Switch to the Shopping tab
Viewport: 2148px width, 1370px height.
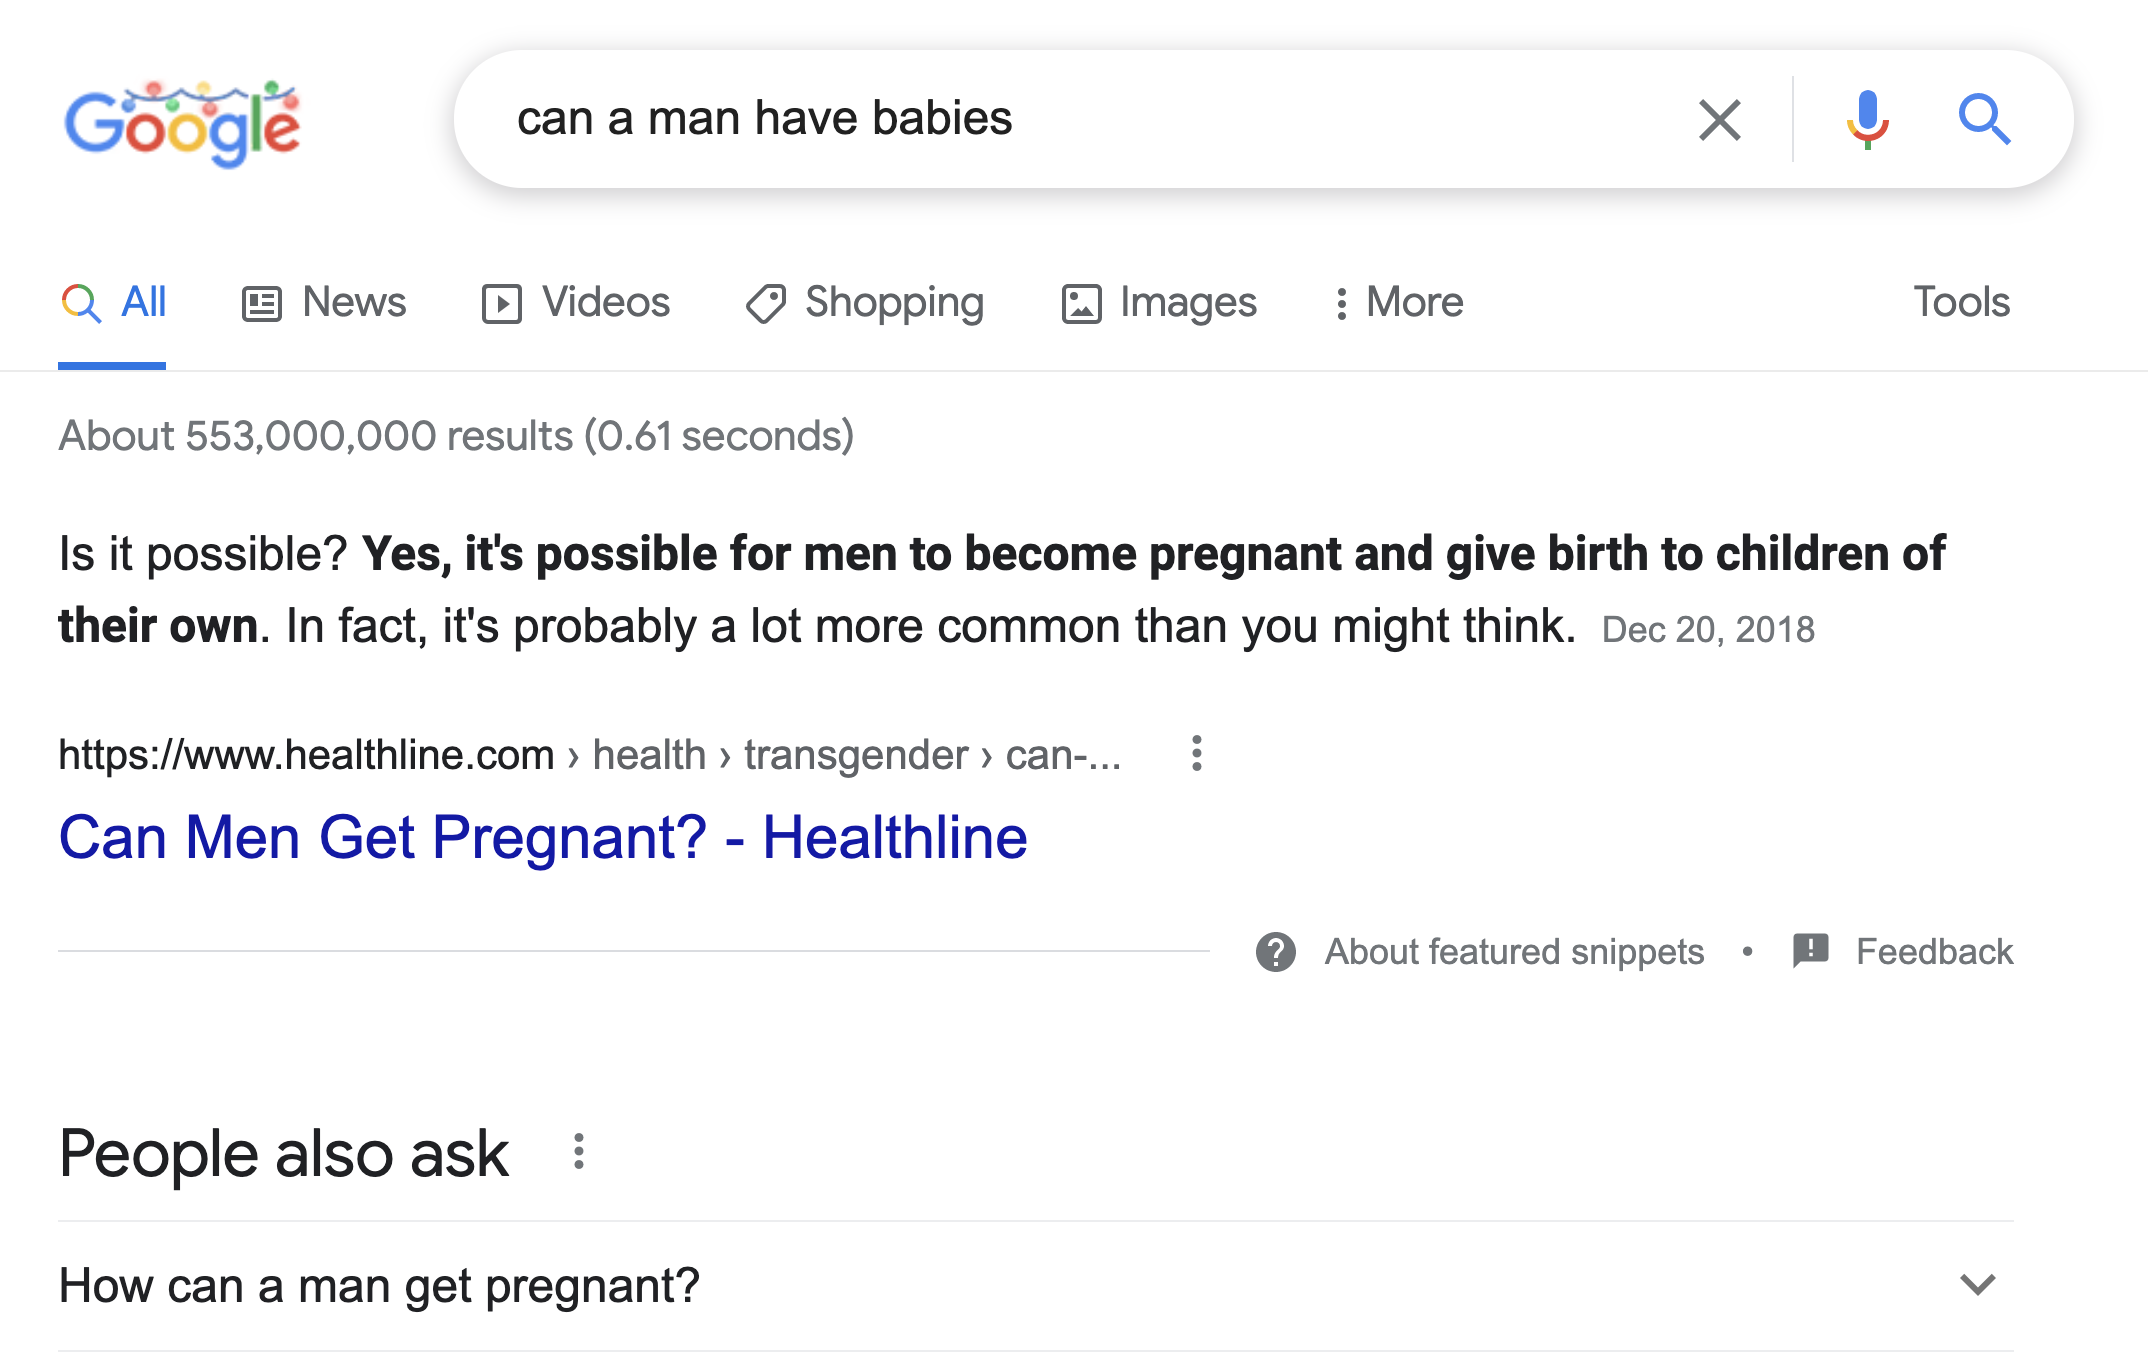(x=865, y=302)
